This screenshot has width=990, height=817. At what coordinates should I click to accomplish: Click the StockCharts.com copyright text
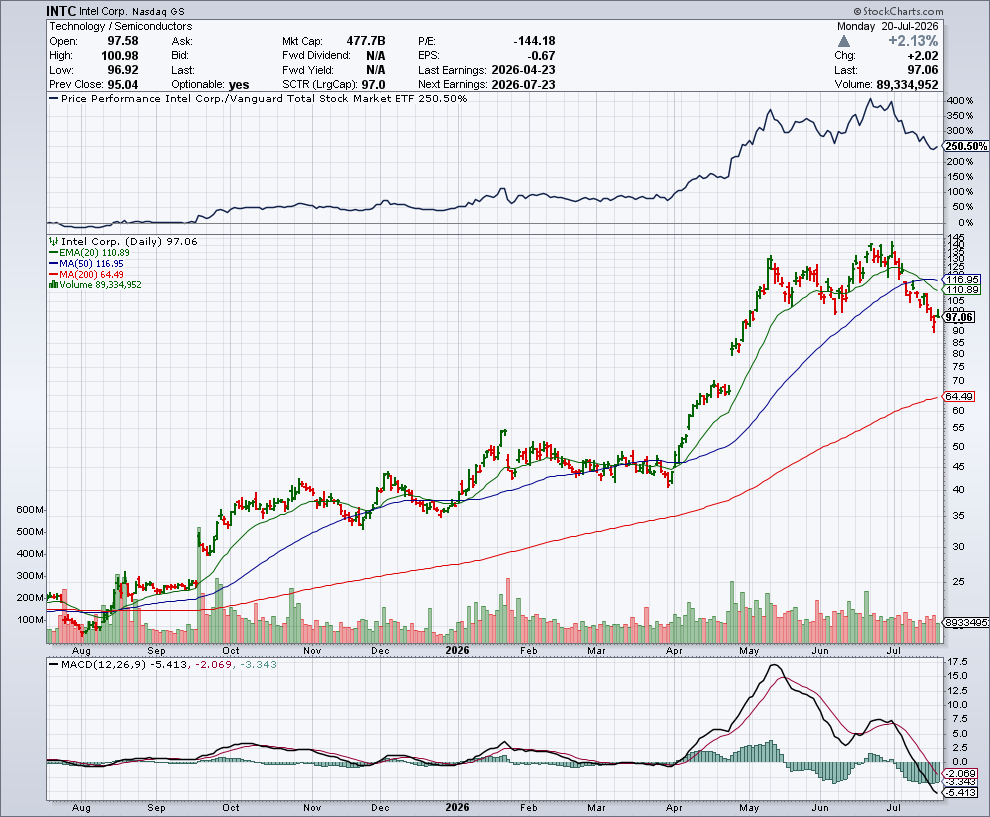tap(898, 11)
